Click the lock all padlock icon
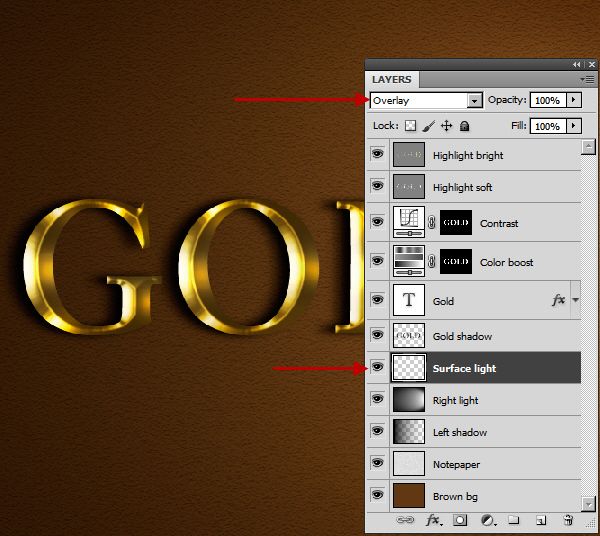Viewport: 600px width, 536px height. click(464, 125)
